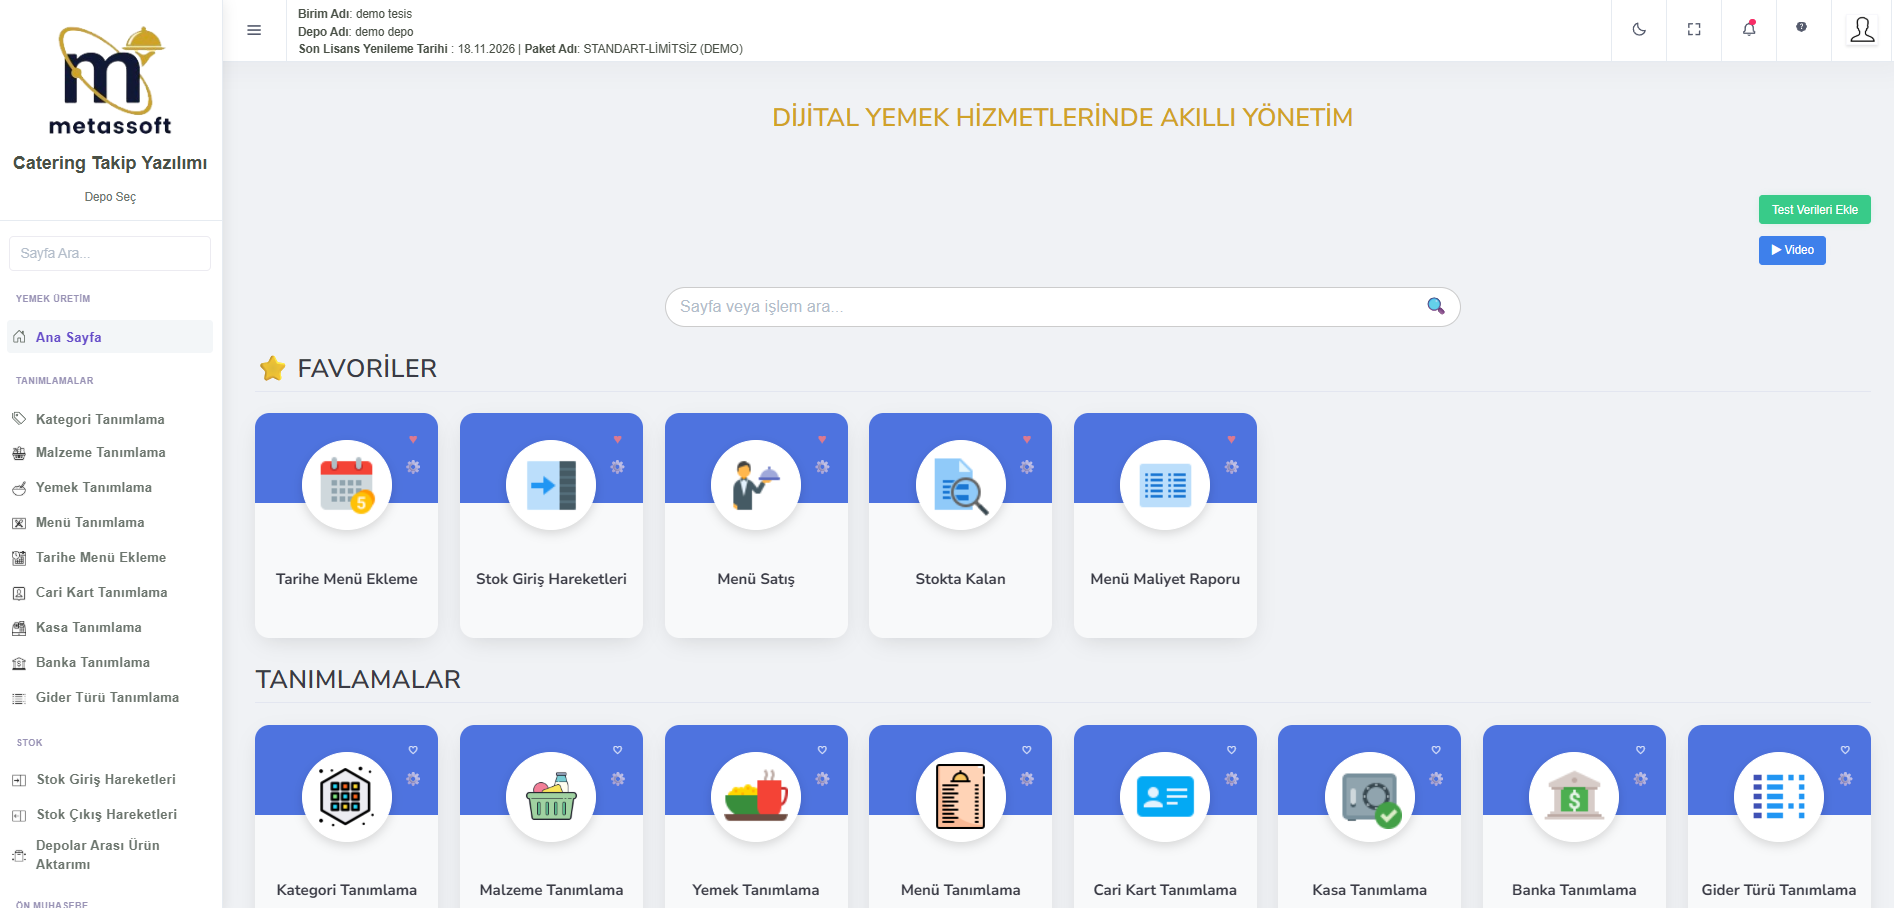Toggle dark mode with the moon icon
Screen dimensions: 1894x908
tap(1639, 30)
